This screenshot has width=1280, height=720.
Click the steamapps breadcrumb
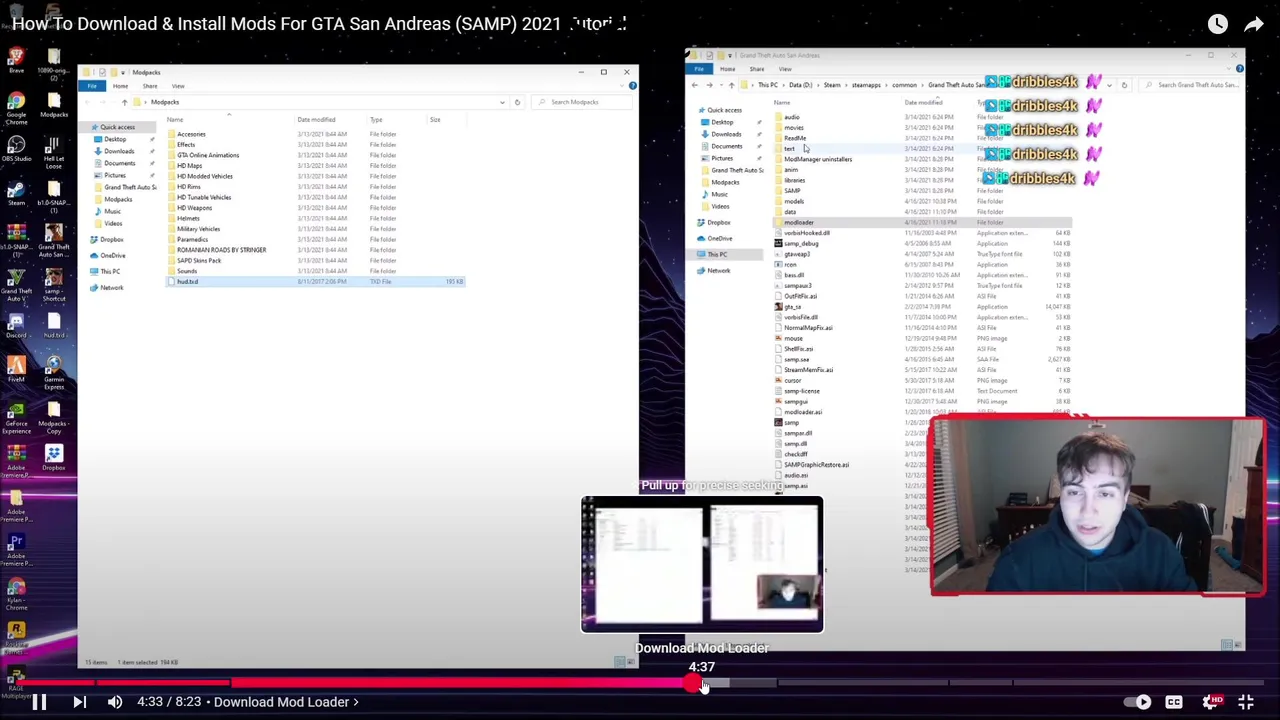pyautogui.click(x=866, y=85)
